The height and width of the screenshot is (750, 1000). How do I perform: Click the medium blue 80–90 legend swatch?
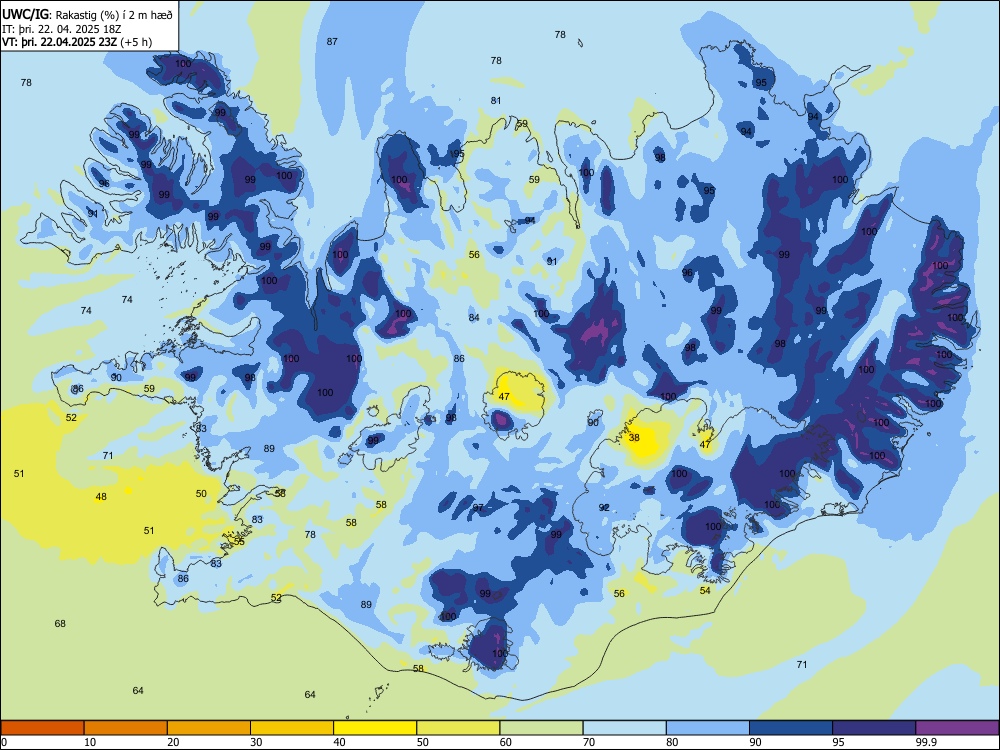708,728
